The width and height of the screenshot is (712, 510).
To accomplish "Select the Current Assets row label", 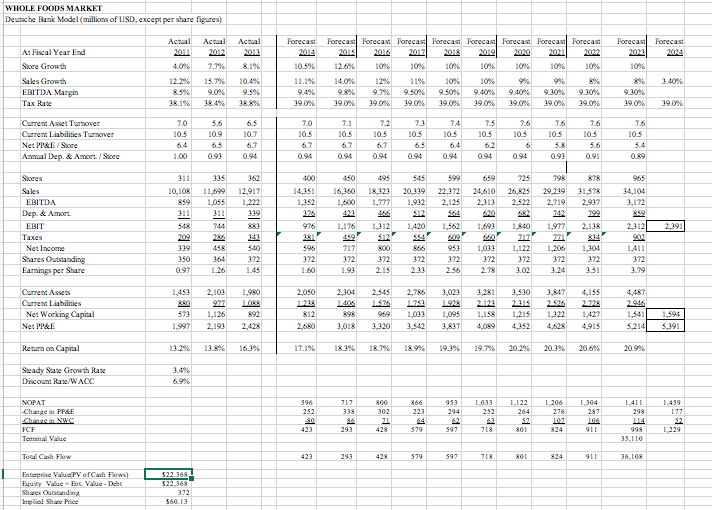I will [x=46, y=292].
